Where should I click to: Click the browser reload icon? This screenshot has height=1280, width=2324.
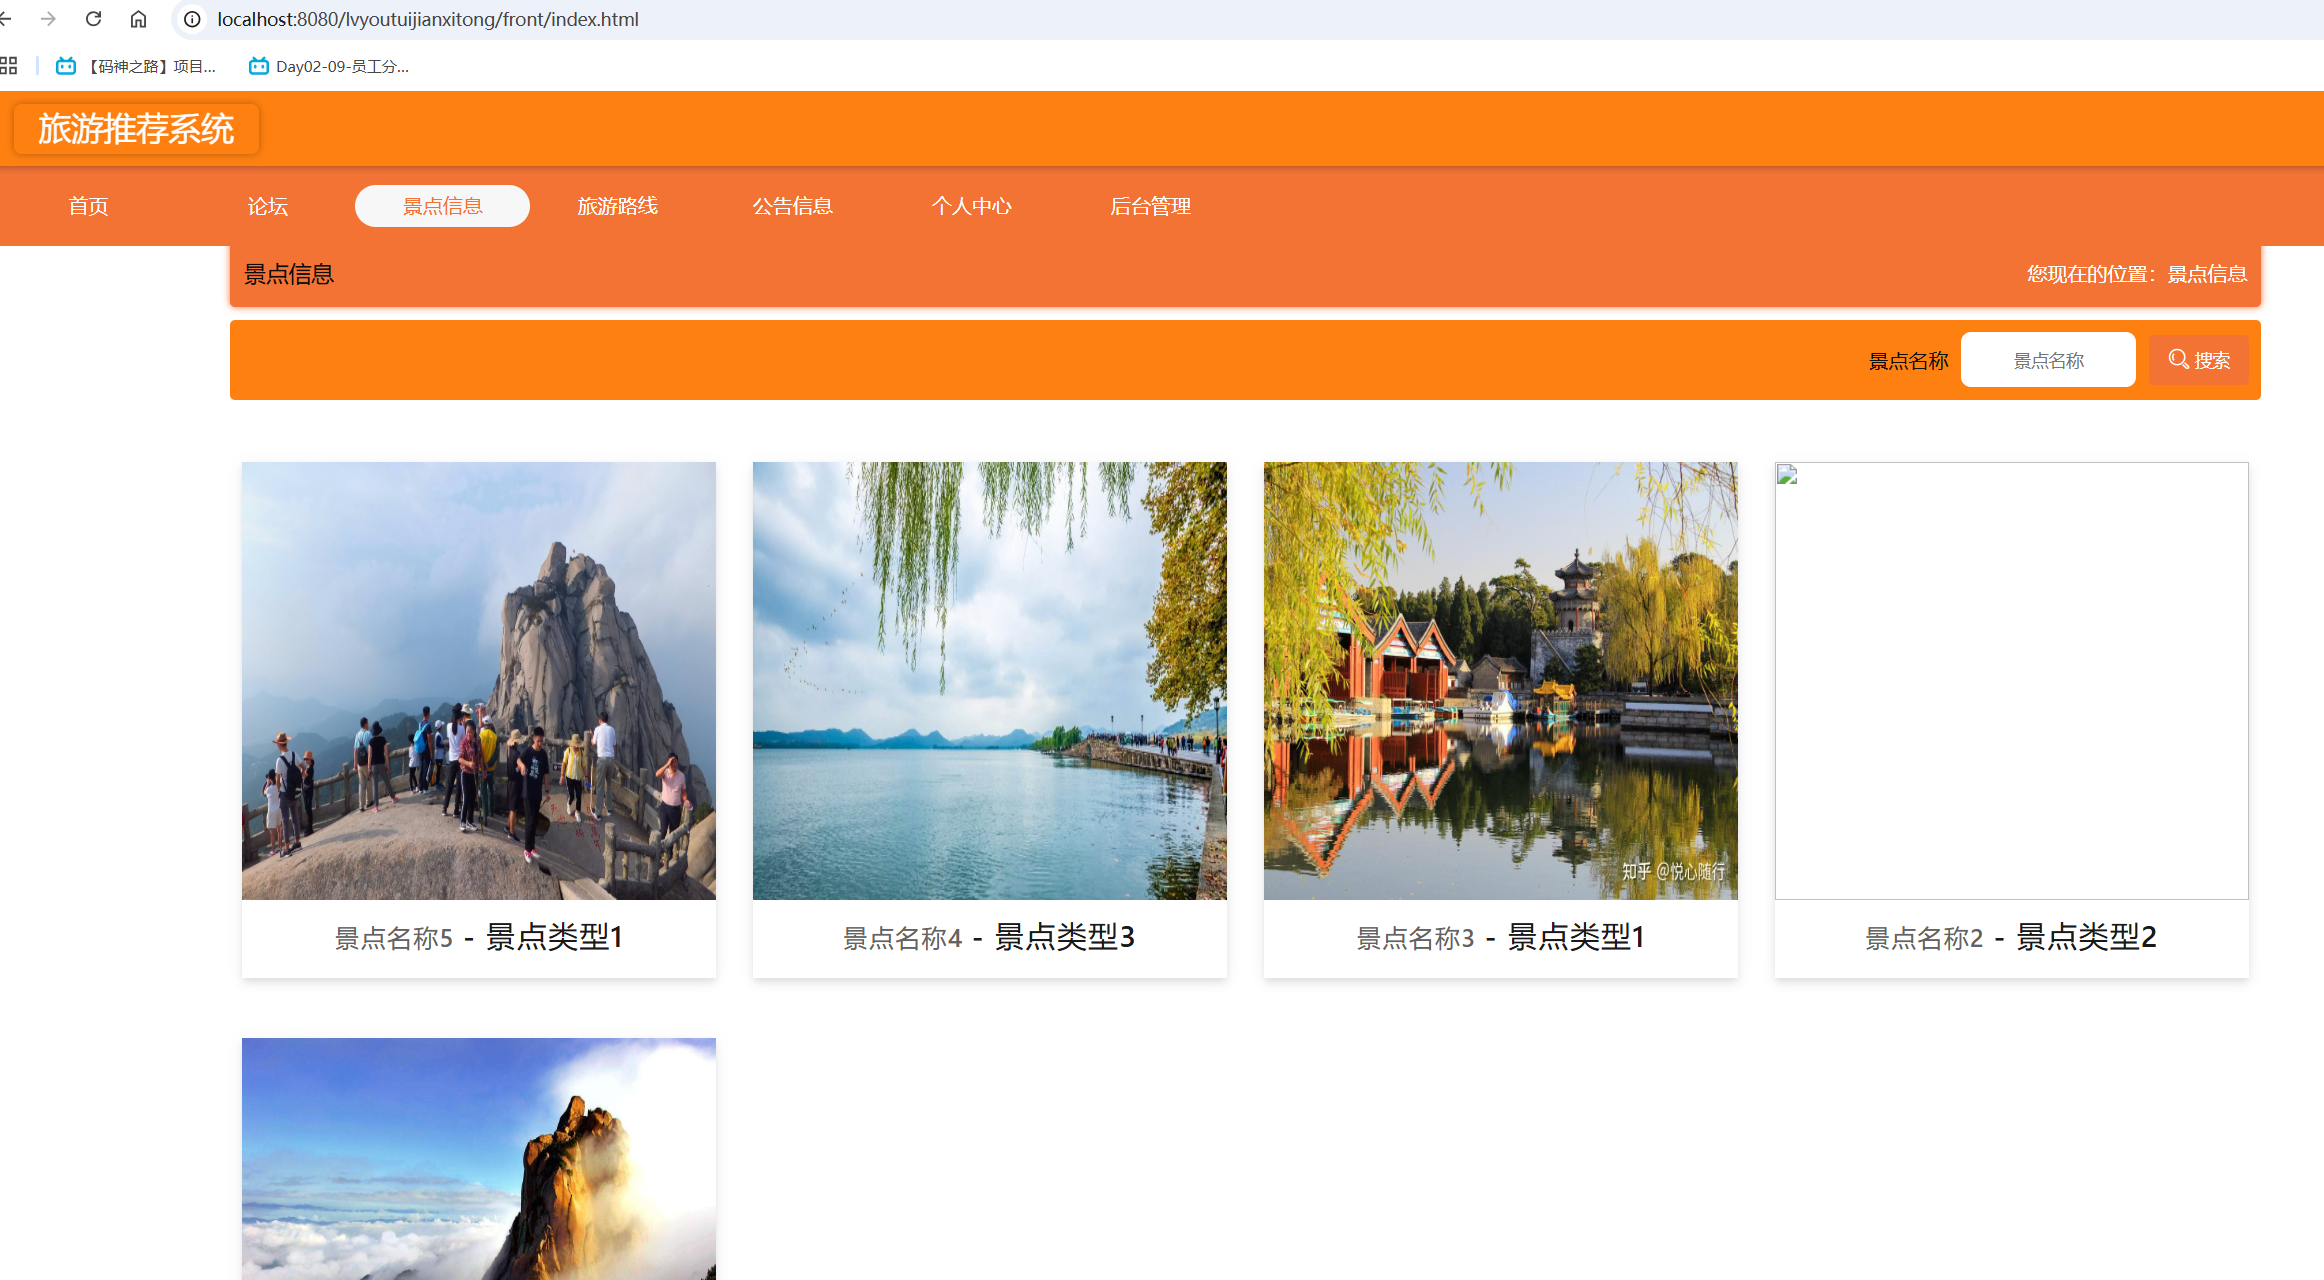[93, 18]
